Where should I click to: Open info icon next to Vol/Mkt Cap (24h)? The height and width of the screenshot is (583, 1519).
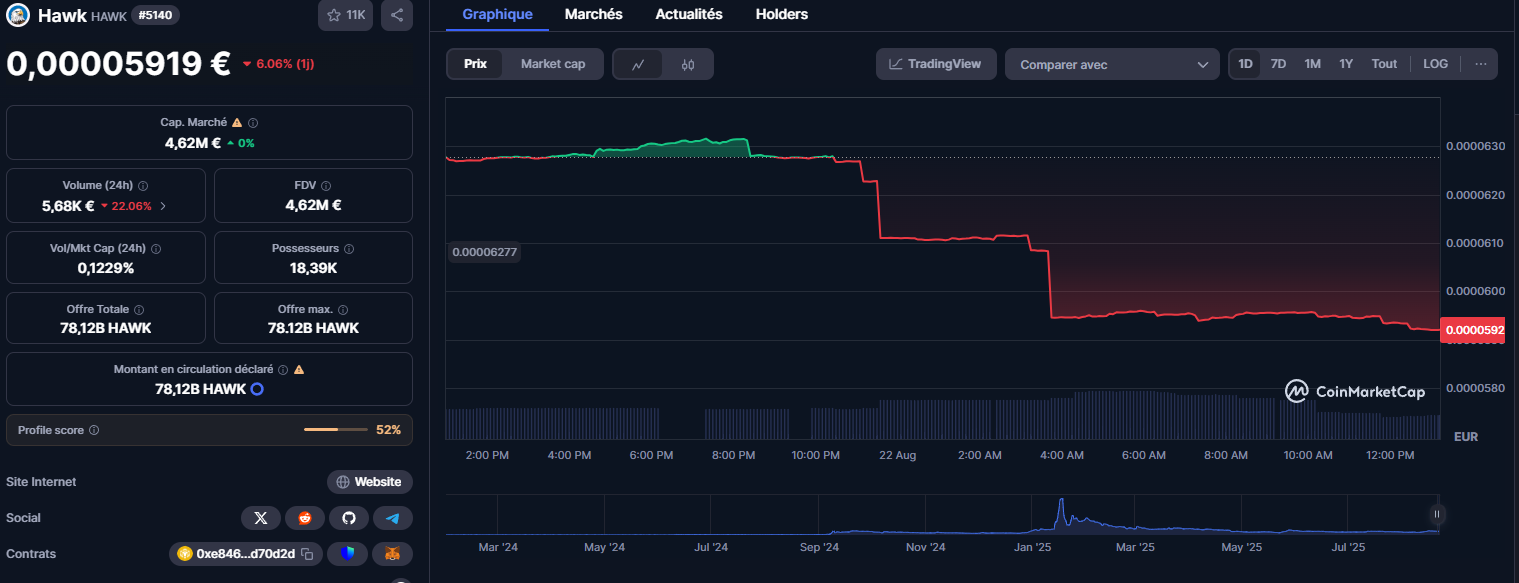click(155, 248)
